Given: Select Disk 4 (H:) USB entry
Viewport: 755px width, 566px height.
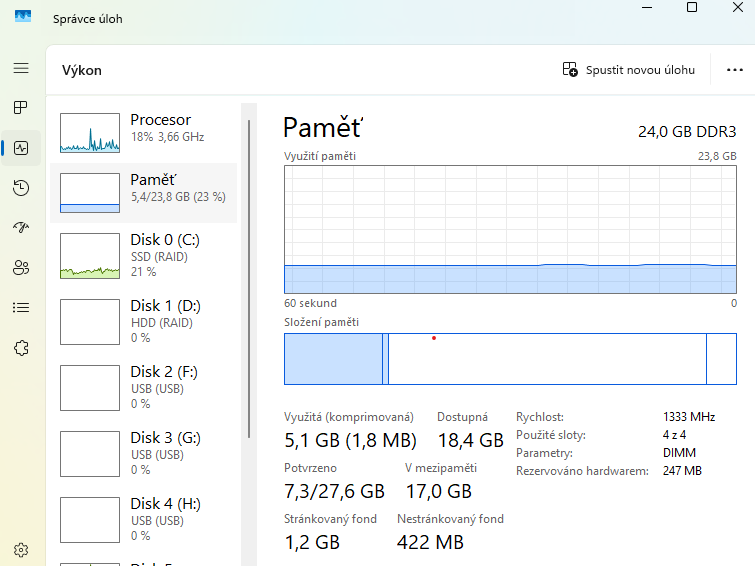Looking at the screenshot, I should click(x=145, y=519).
